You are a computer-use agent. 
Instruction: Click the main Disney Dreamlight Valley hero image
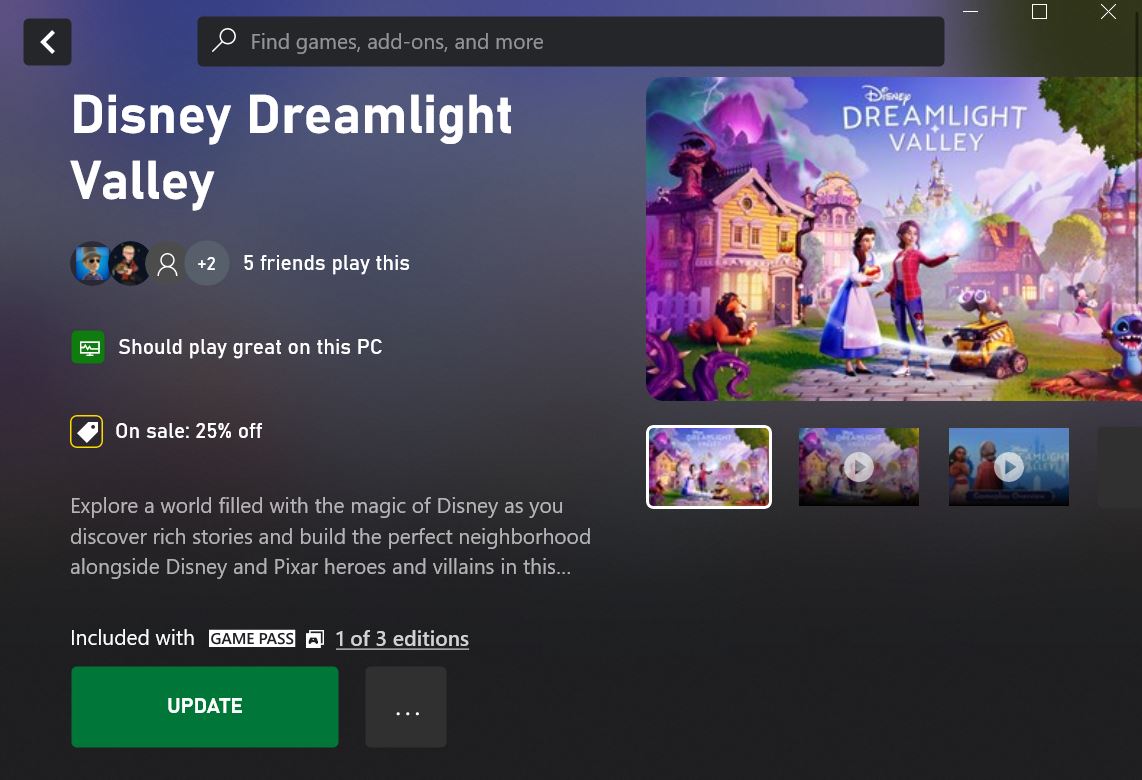pyautogui.click(x=895, y=238)
